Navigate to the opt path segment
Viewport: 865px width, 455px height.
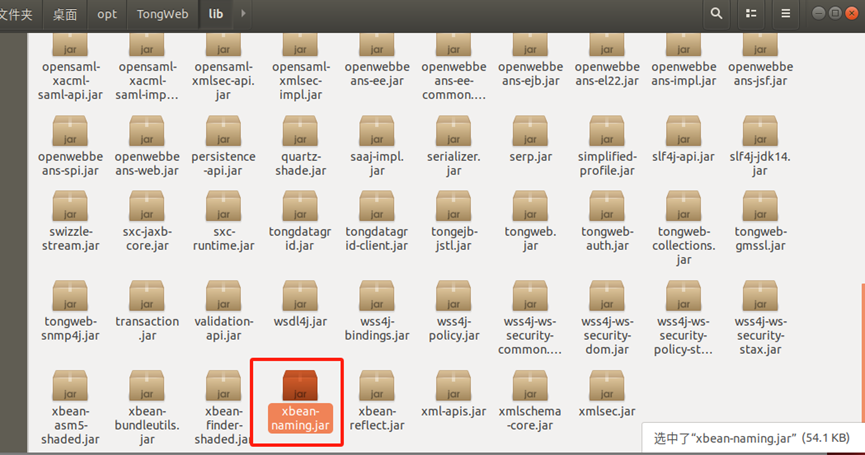[x=106, y=14]
